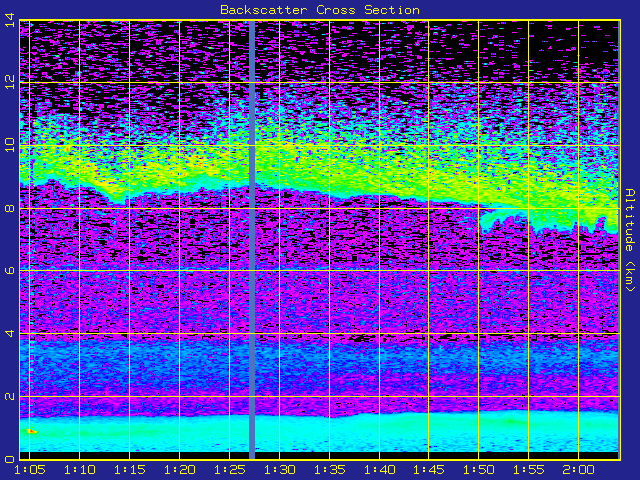Click the altitude label 8

(x=9, y=208)
